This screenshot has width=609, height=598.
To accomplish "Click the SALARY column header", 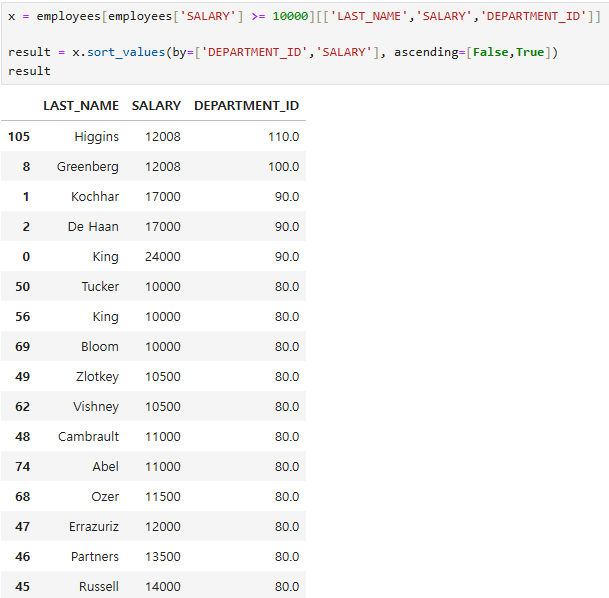I will click(x=156, y=106).
